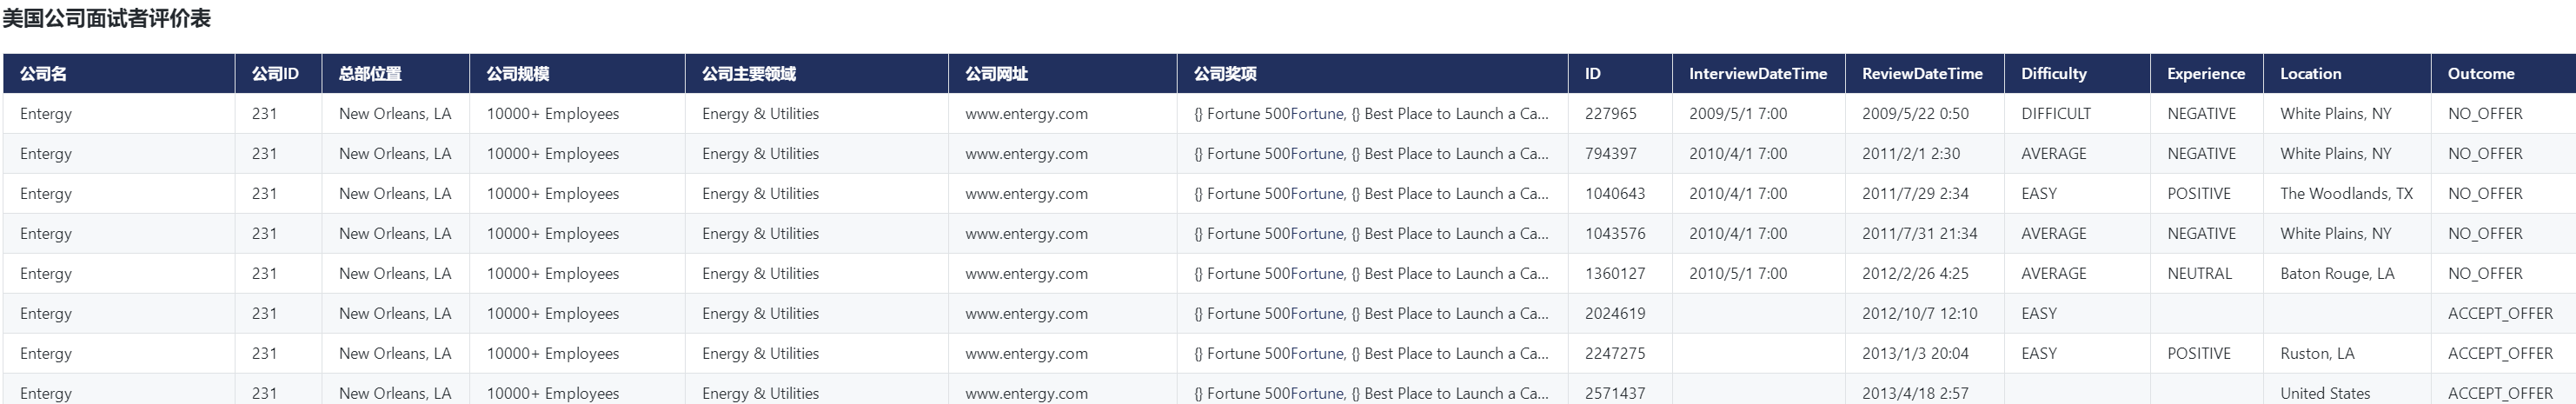The width and height of the screenshot is (2576, 404).
Task: Click the 公司规模 column header
Action: [518, 74]
